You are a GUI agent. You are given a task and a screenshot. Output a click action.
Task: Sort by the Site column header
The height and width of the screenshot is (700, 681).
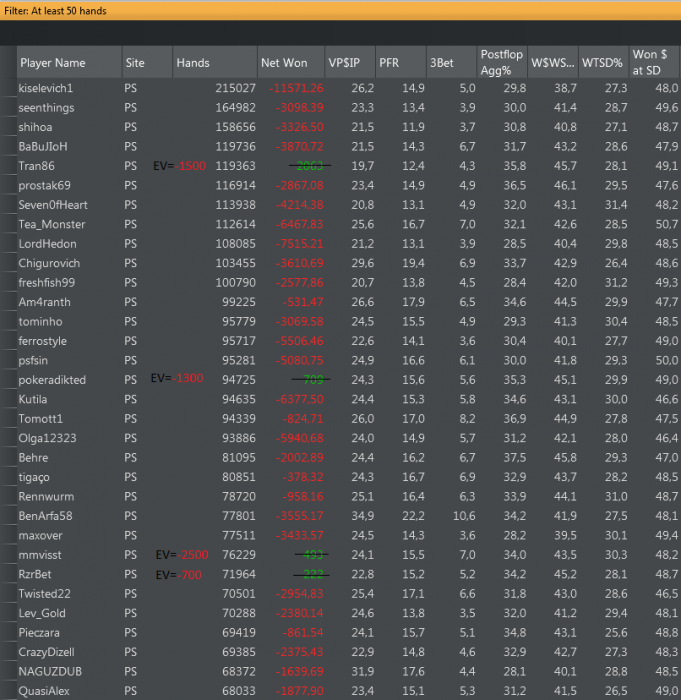147,62
